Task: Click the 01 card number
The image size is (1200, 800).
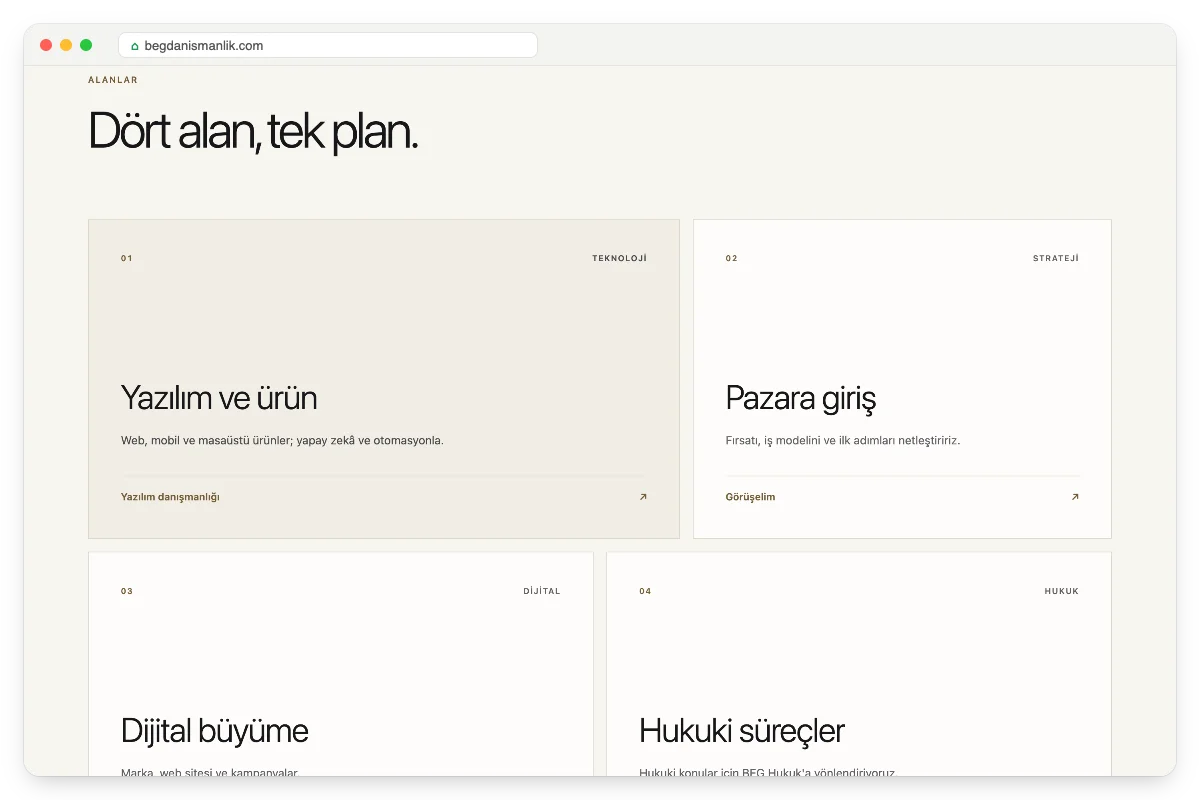Action: tap(127, 258)
